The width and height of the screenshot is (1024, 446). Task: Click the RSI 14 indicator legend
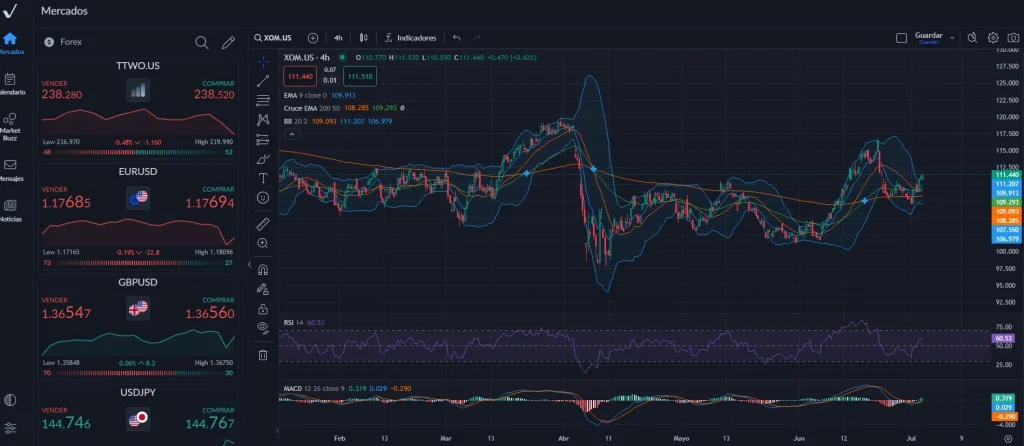293,323
